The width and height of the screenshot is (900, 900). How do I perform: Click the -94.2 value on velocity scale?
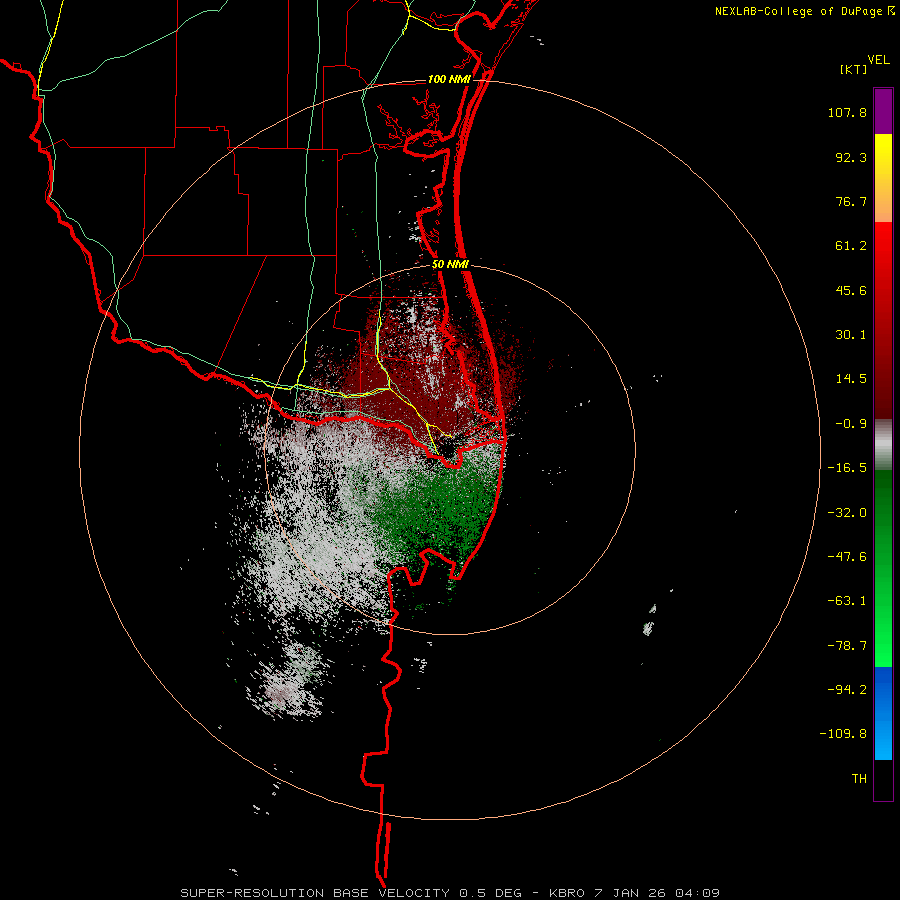pyautogui.click(x=847, y=689)
